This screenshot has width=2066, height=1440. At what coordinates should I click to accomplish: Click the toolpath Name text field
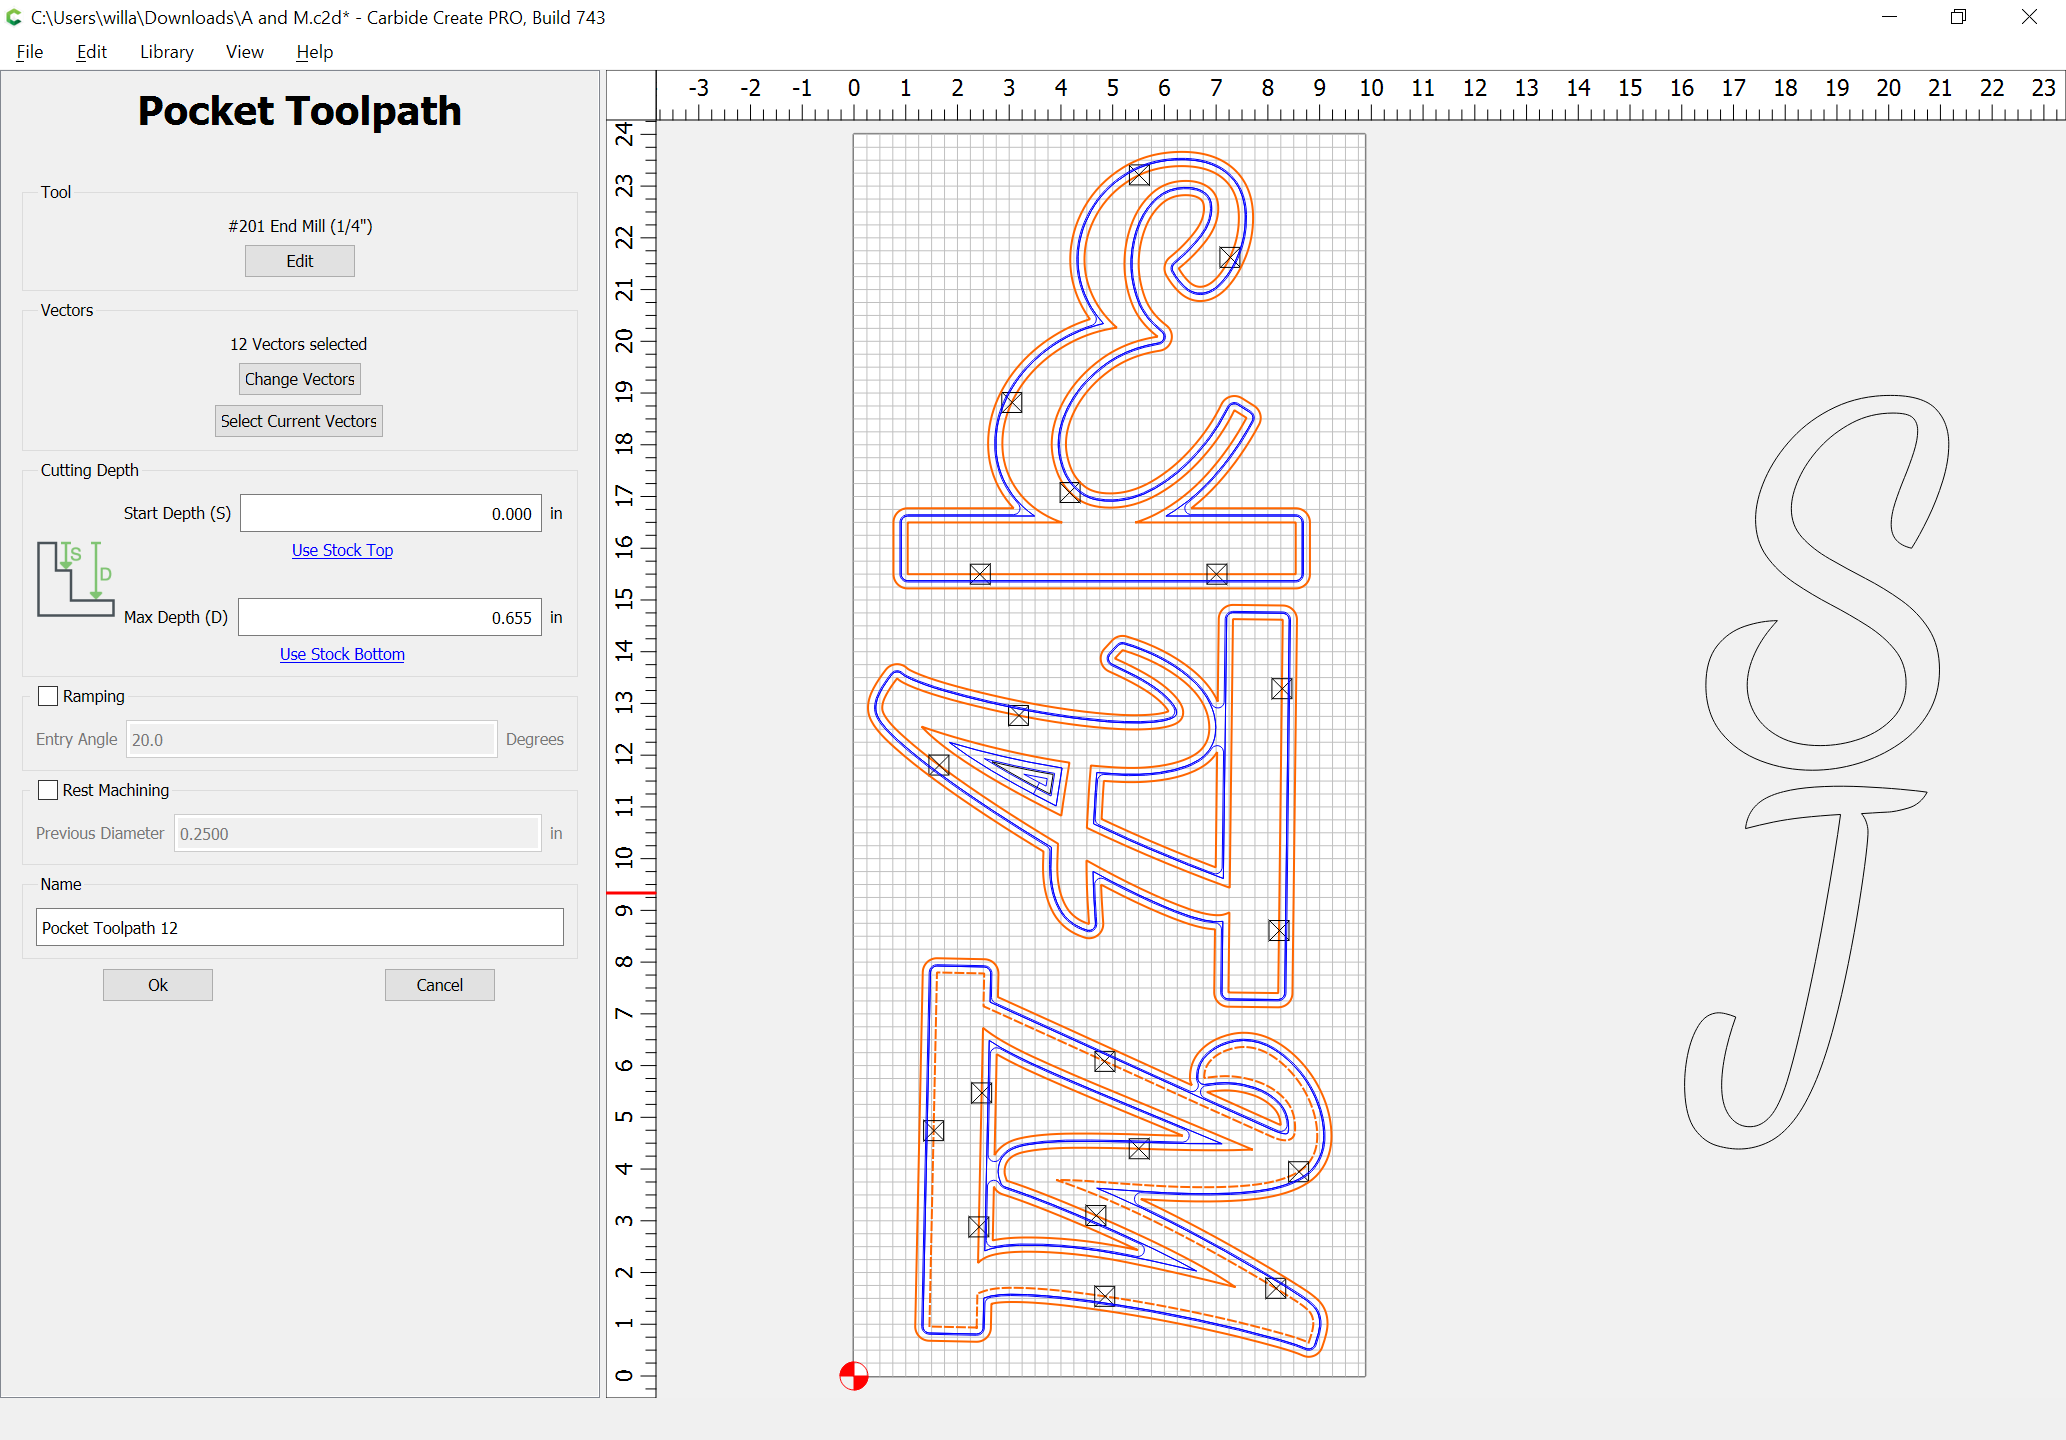[x=299, y=927]
